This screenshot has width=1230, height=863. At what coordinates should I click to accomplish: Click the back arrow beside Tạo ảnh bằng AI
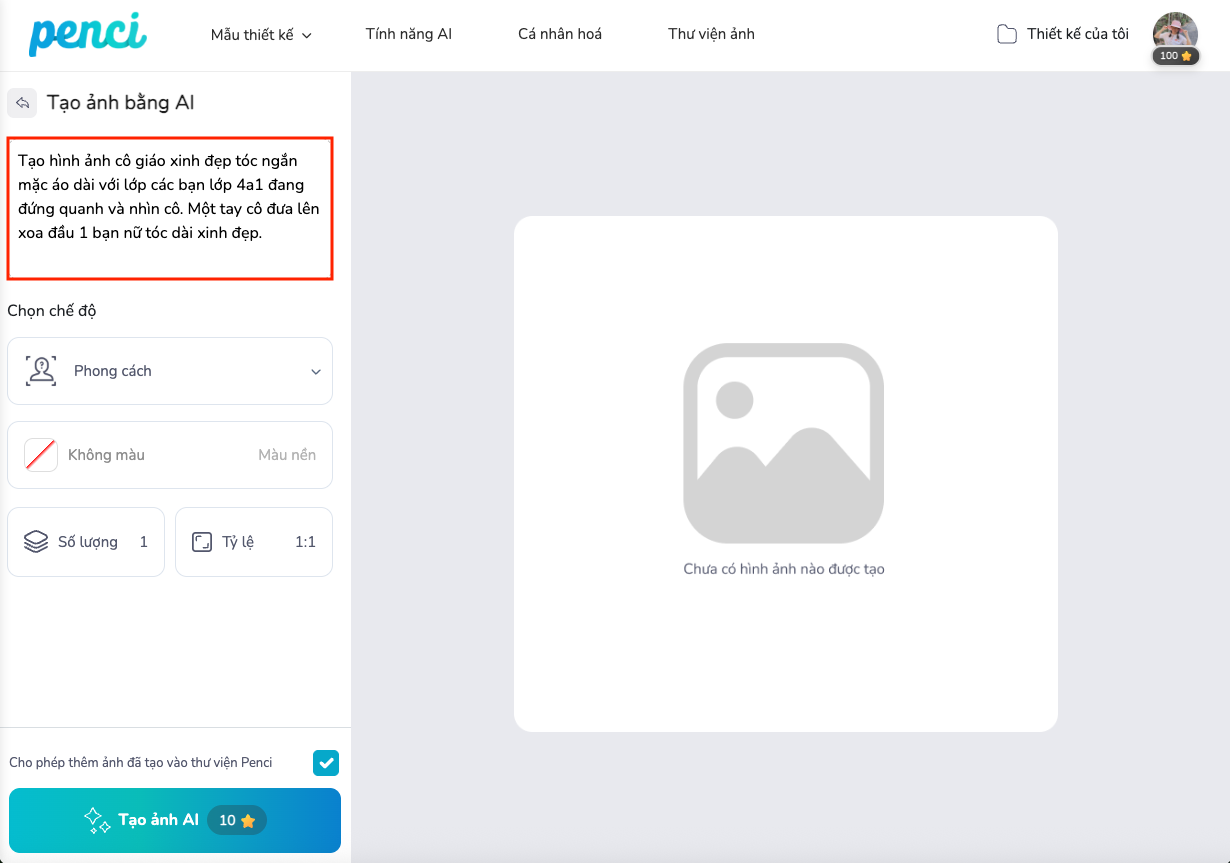pyautogui.click(x=22, y=103)
